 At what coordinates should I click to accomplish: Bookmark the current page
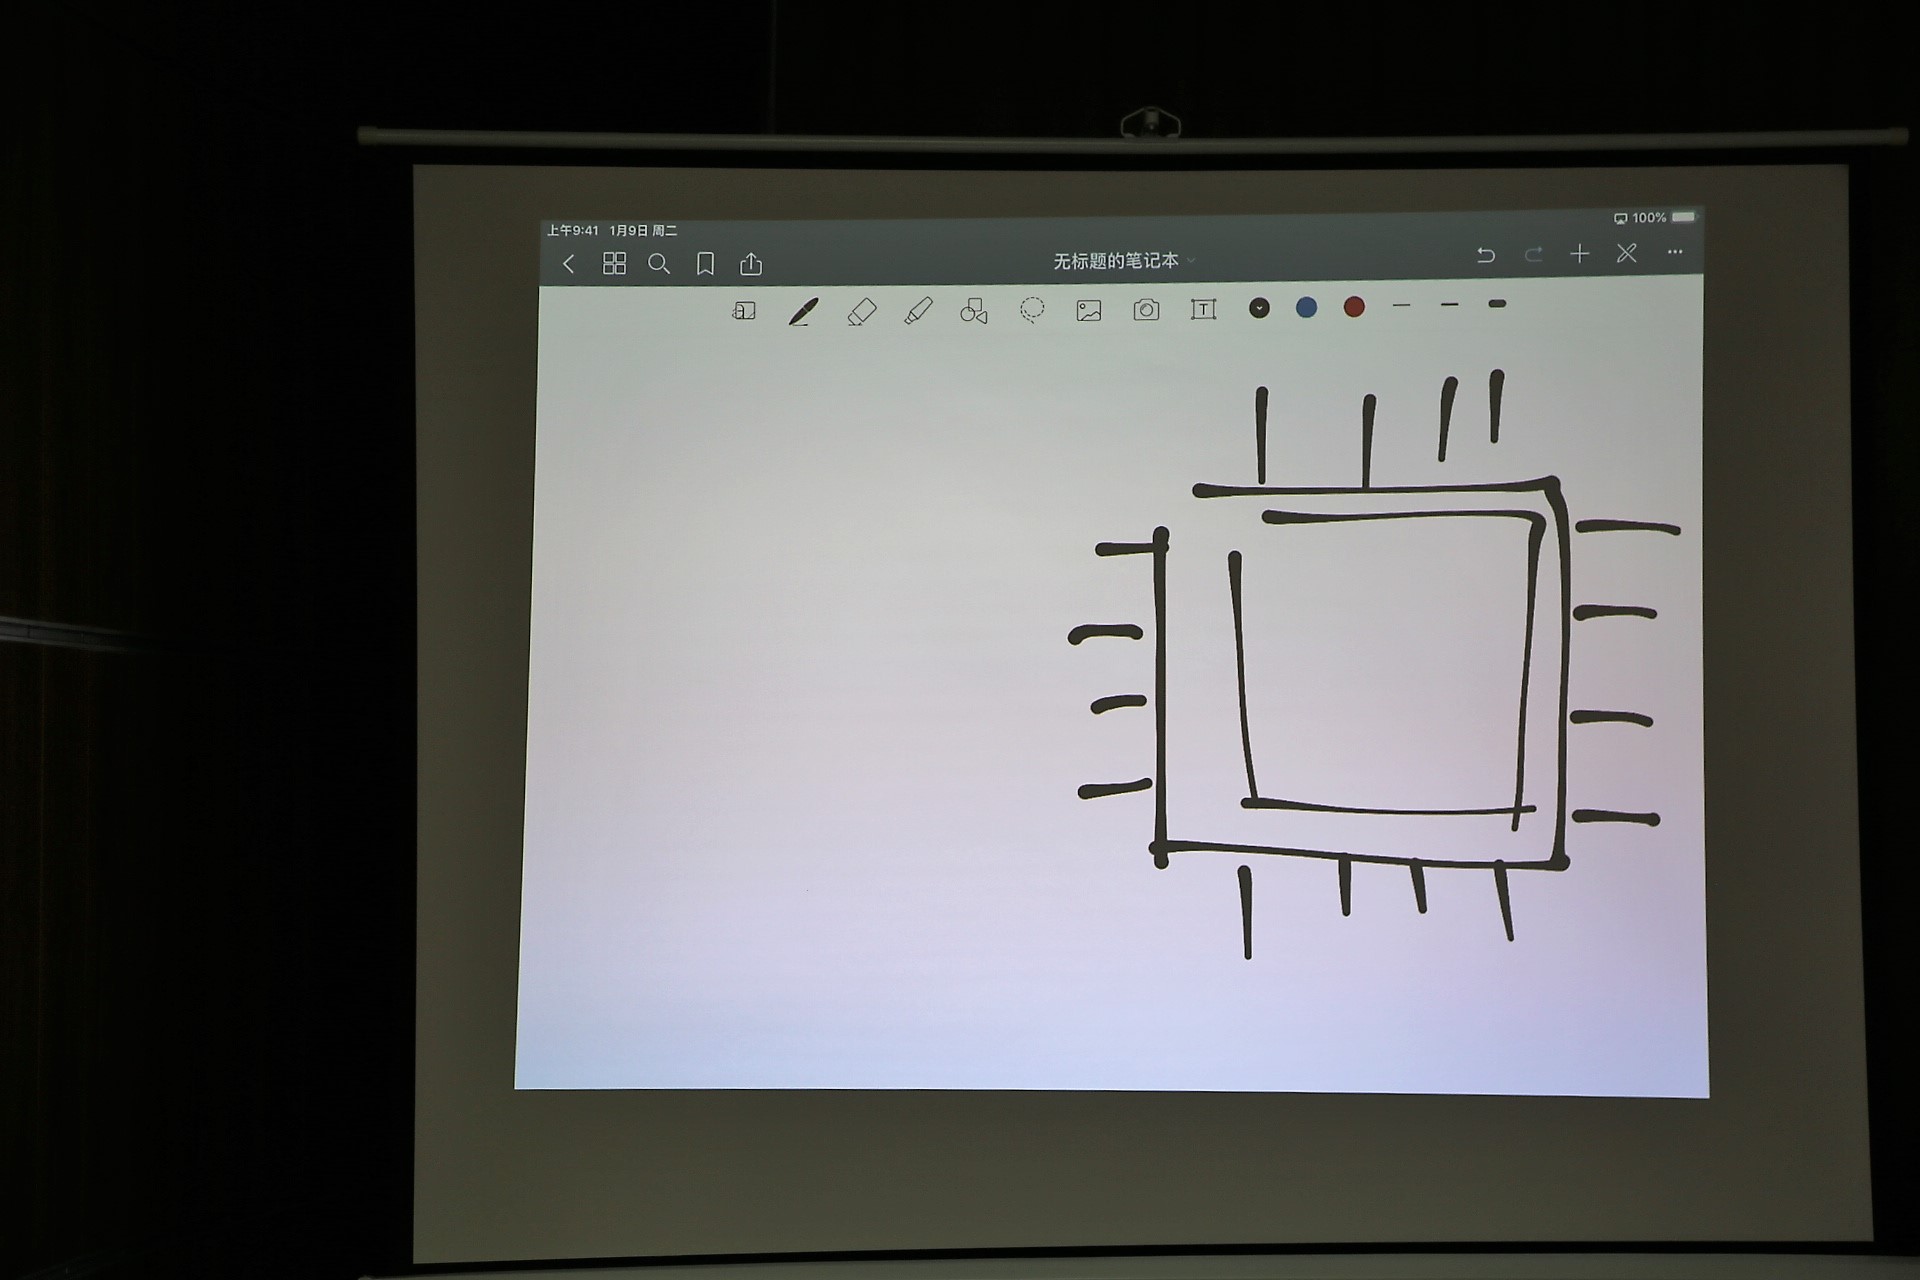click(705, 264)
